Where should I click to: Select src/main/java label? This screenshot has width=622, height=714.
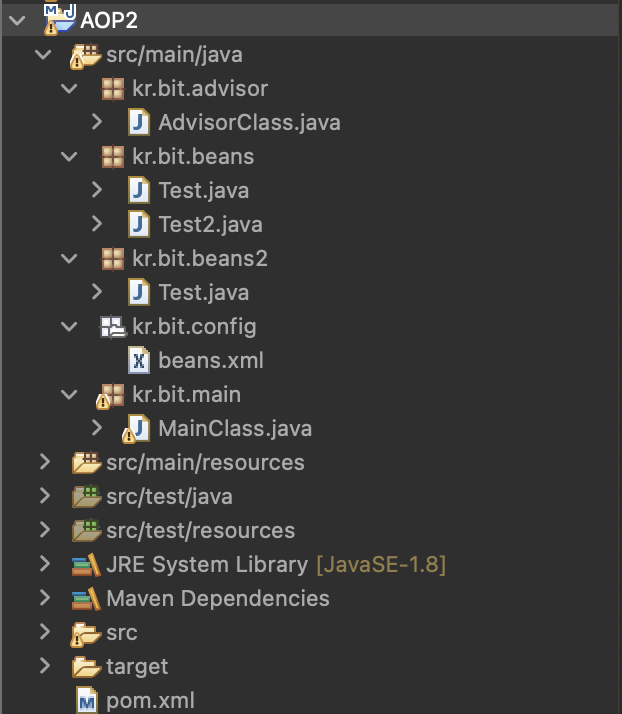click(x=174, y=55)
